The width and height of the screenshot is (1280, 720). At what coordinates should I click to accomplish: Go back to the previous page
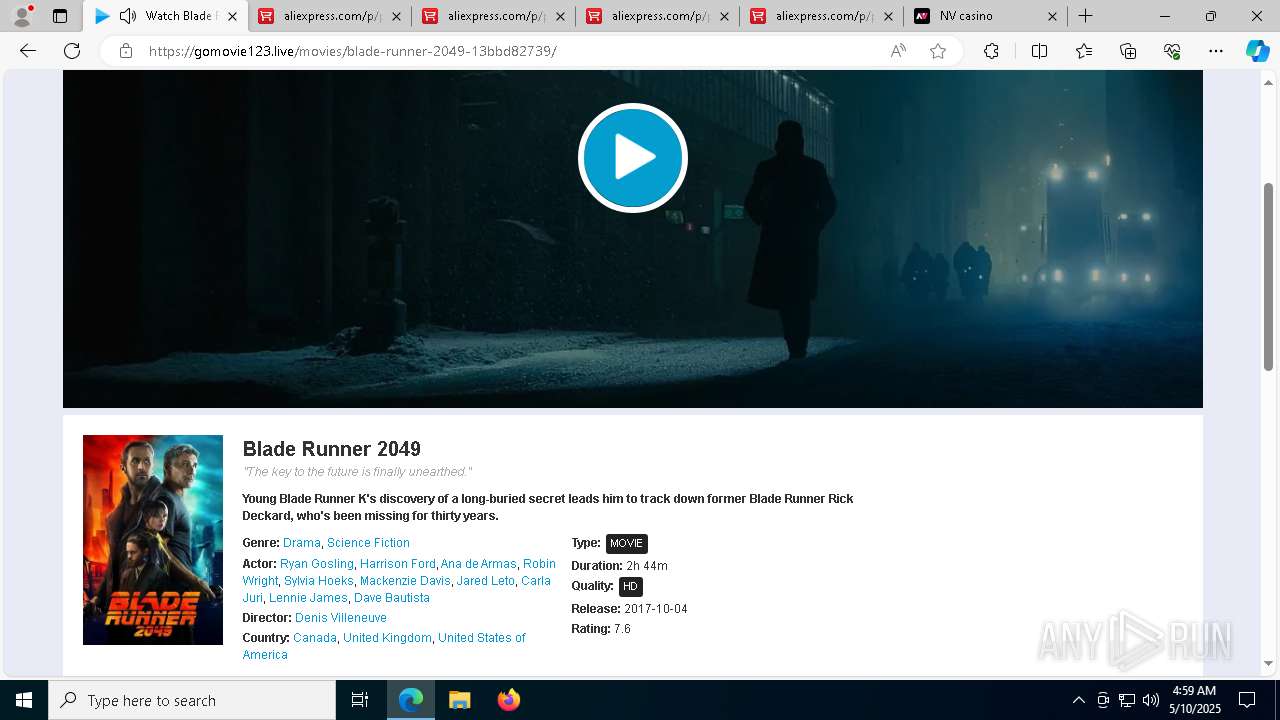[28, 51]
